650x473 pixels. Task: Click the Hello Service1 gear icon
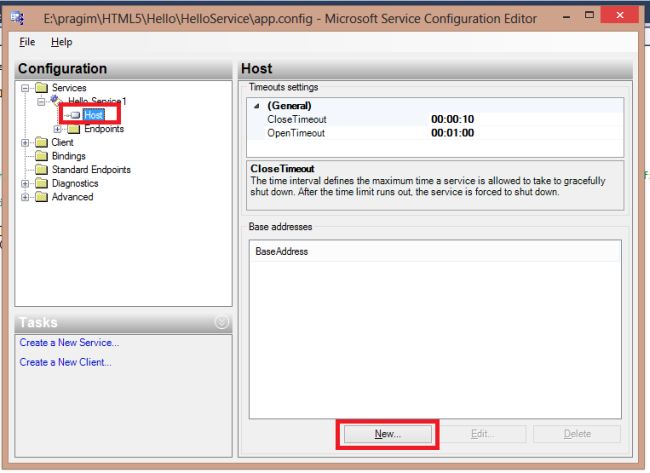(x=56, y=100)
